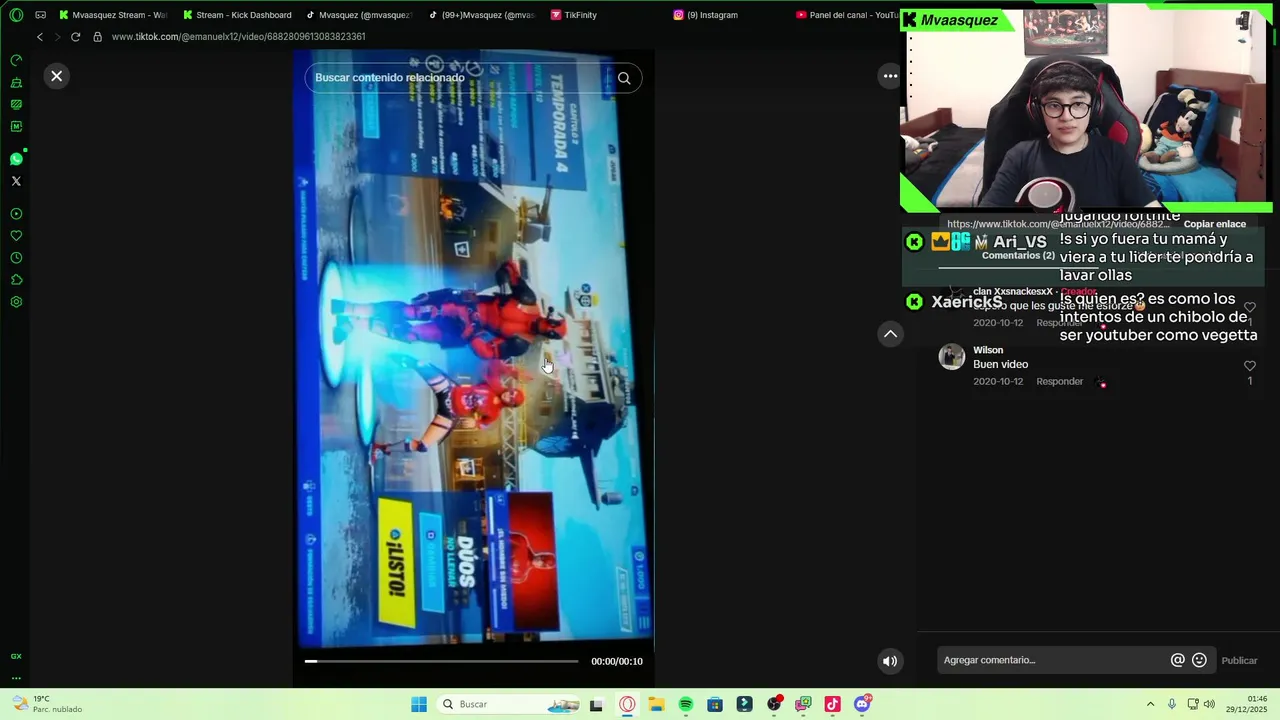1280x720 pixels.
Task: Open Wilson's profile avatar
Action: 952,357
